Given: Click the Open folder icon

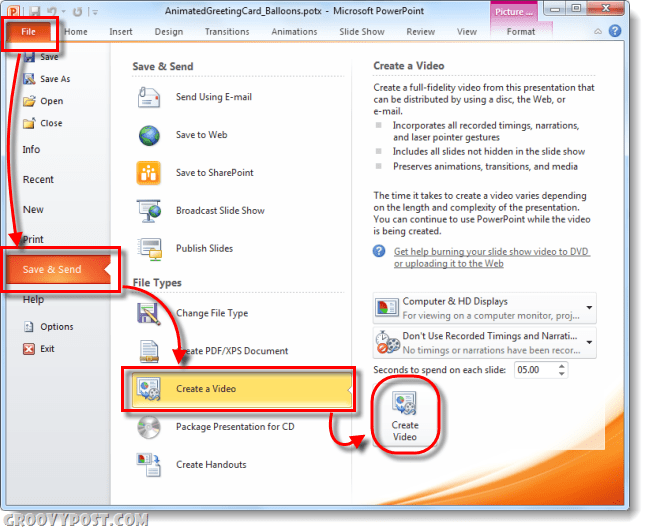Looking at the screenshot, I should pos(29,101).
